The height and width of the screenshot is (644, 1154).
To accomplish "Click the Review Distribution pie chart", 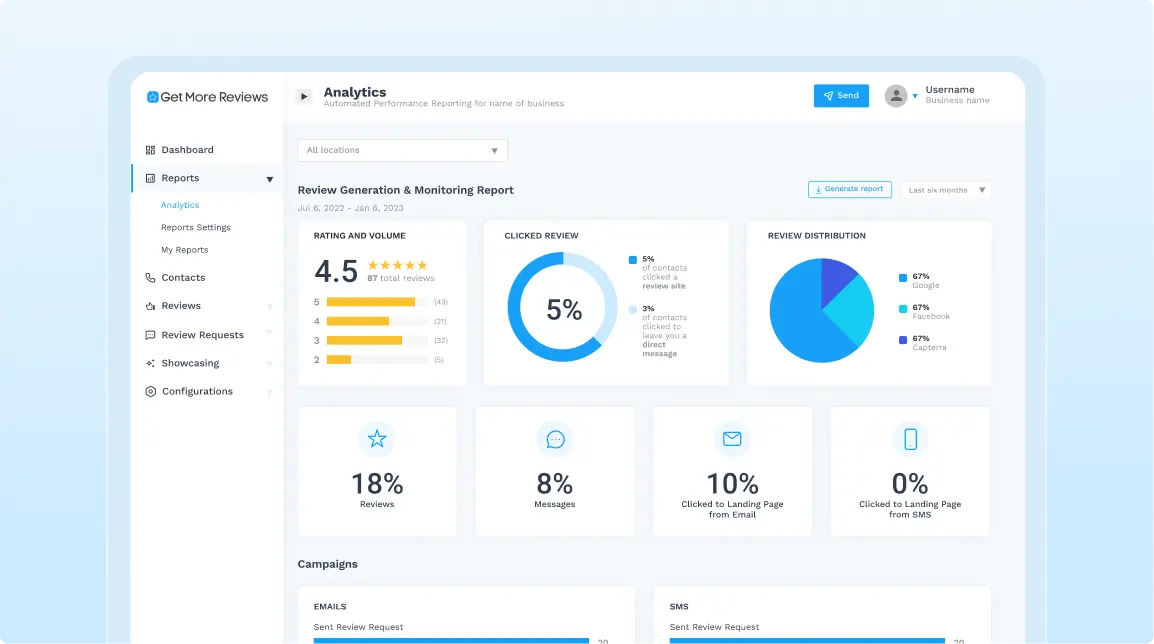I will [822, 310].
